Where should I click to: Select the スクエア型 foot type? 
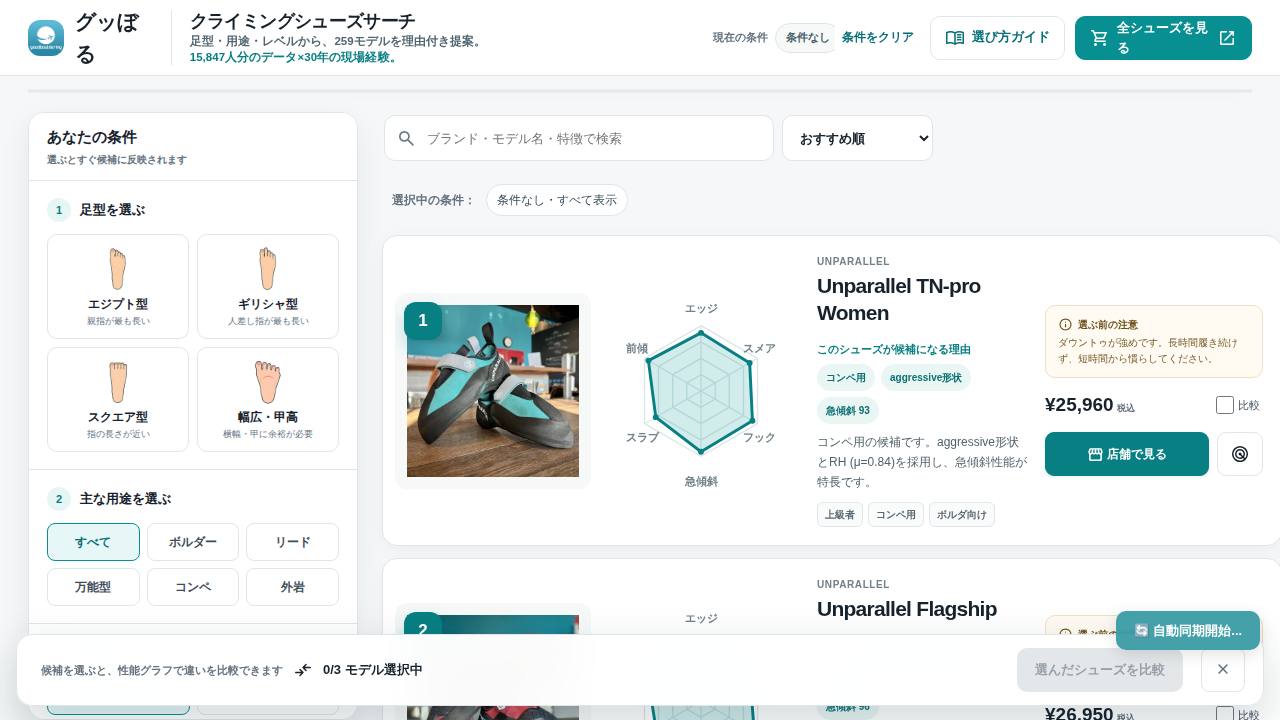(118, 400)
